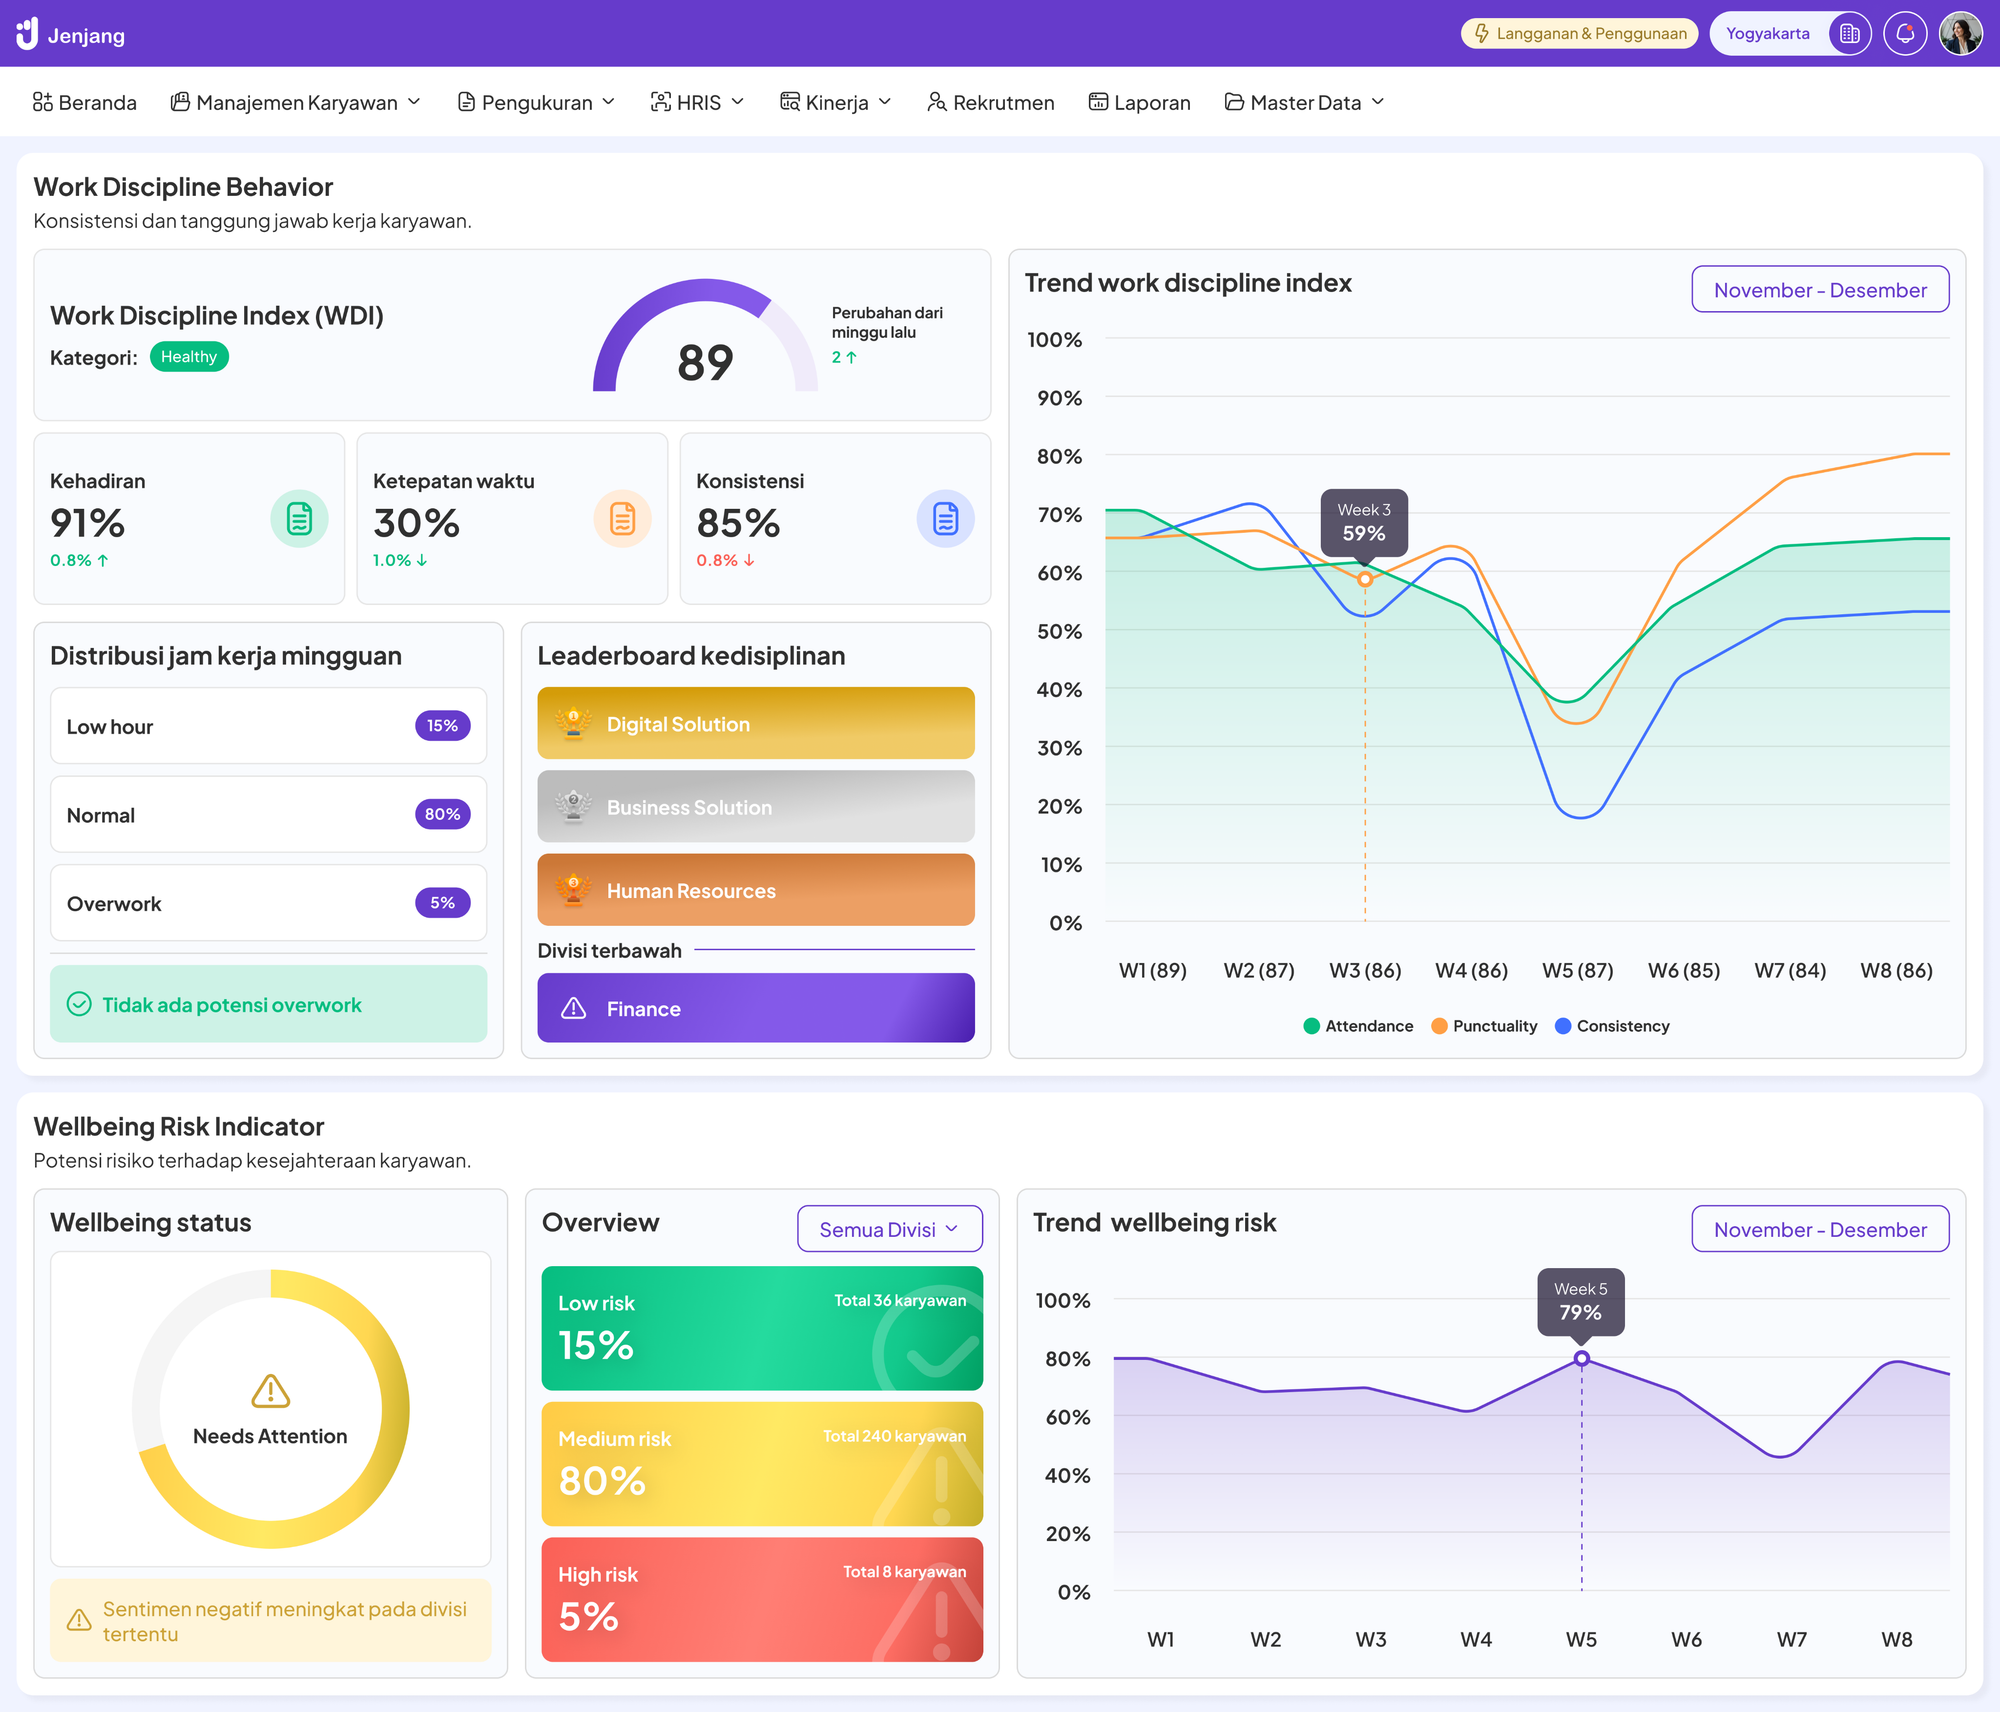The width and height of the screenshot is (2000, 1712).
Task: Open the Laporan menu item
Action: (x=1139, y=102)
